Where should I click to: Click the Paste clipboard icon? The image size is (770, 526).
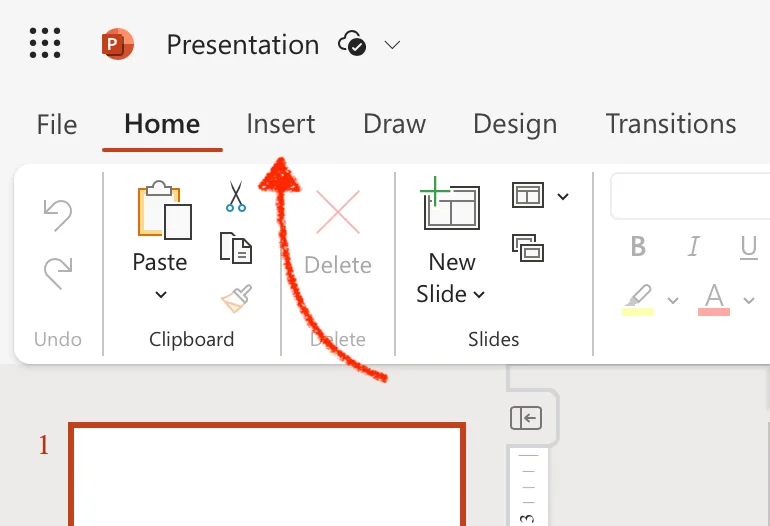coord(165,210)
